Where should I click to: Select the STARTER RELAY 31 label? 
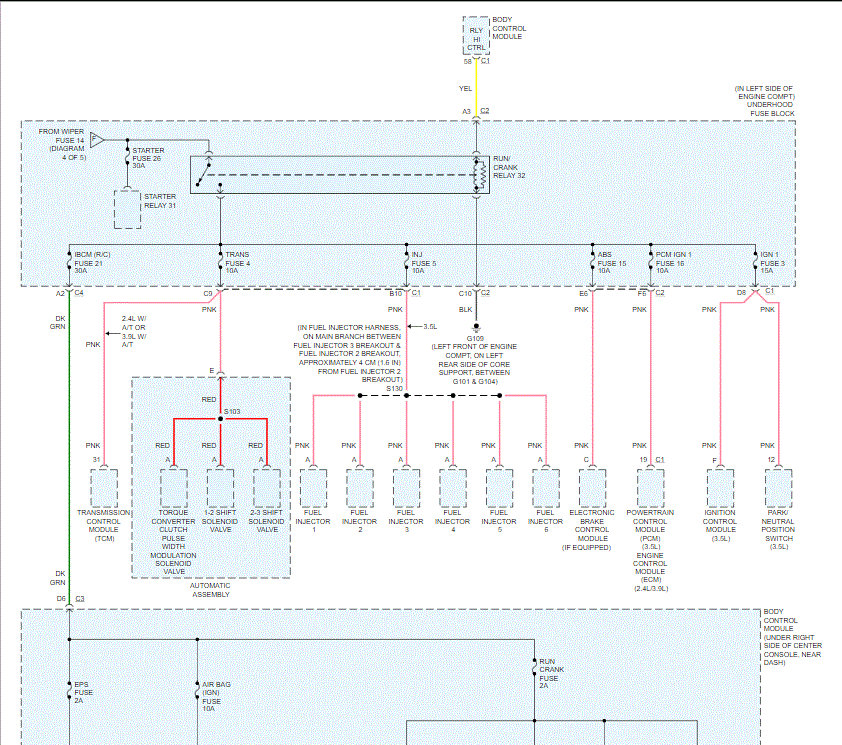coord(159,201)
